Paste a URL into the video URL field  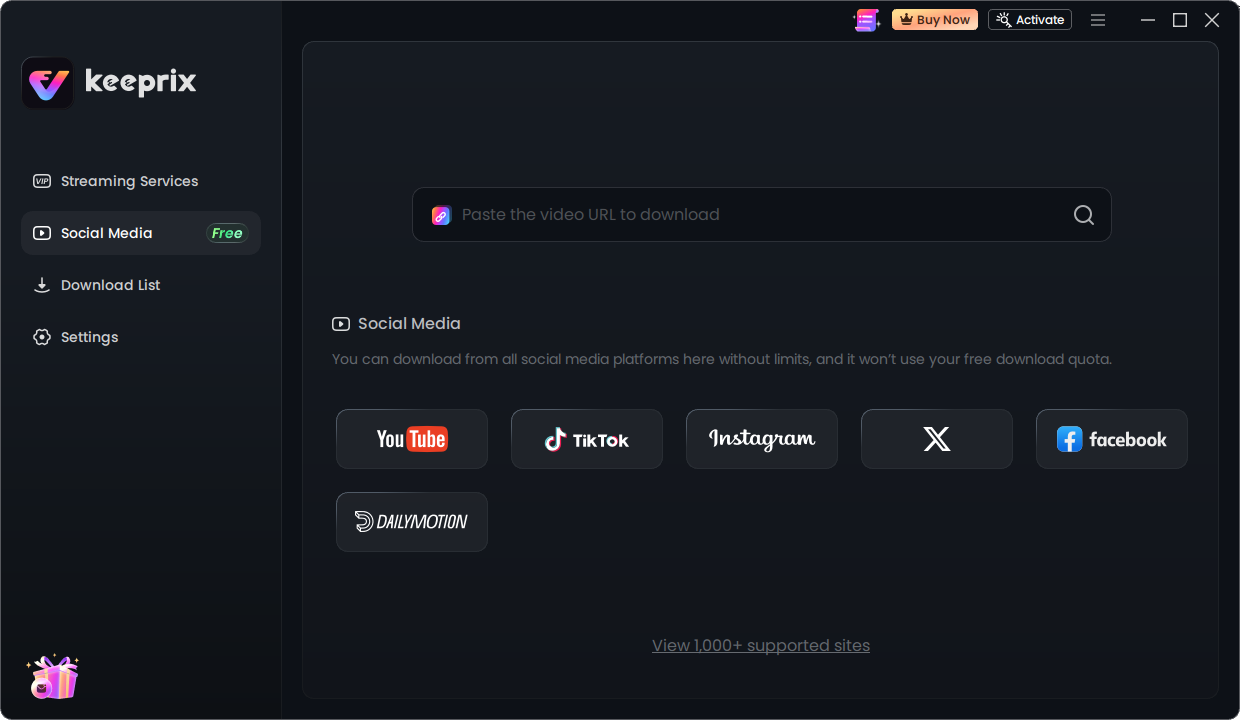(762, 214)
